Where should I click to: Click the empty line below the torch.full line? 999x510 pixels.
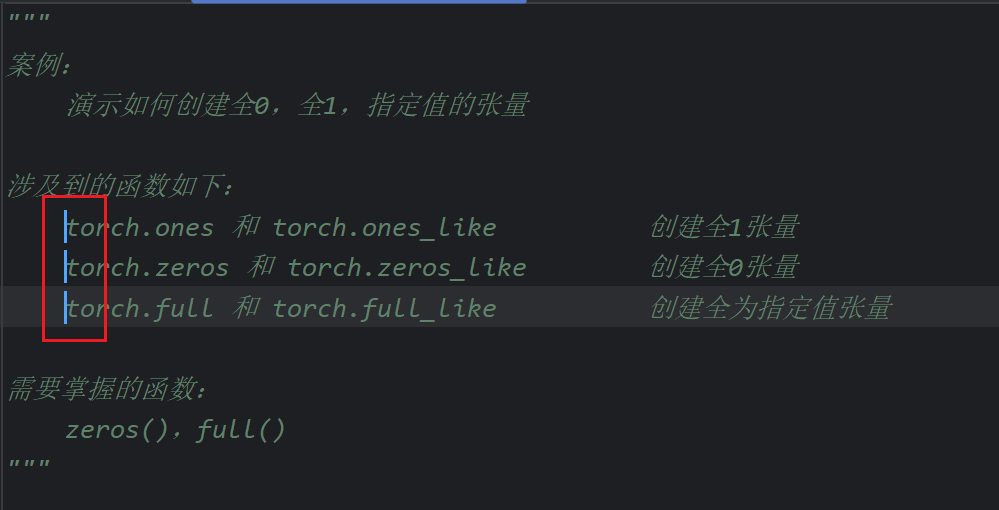[500, 348]
